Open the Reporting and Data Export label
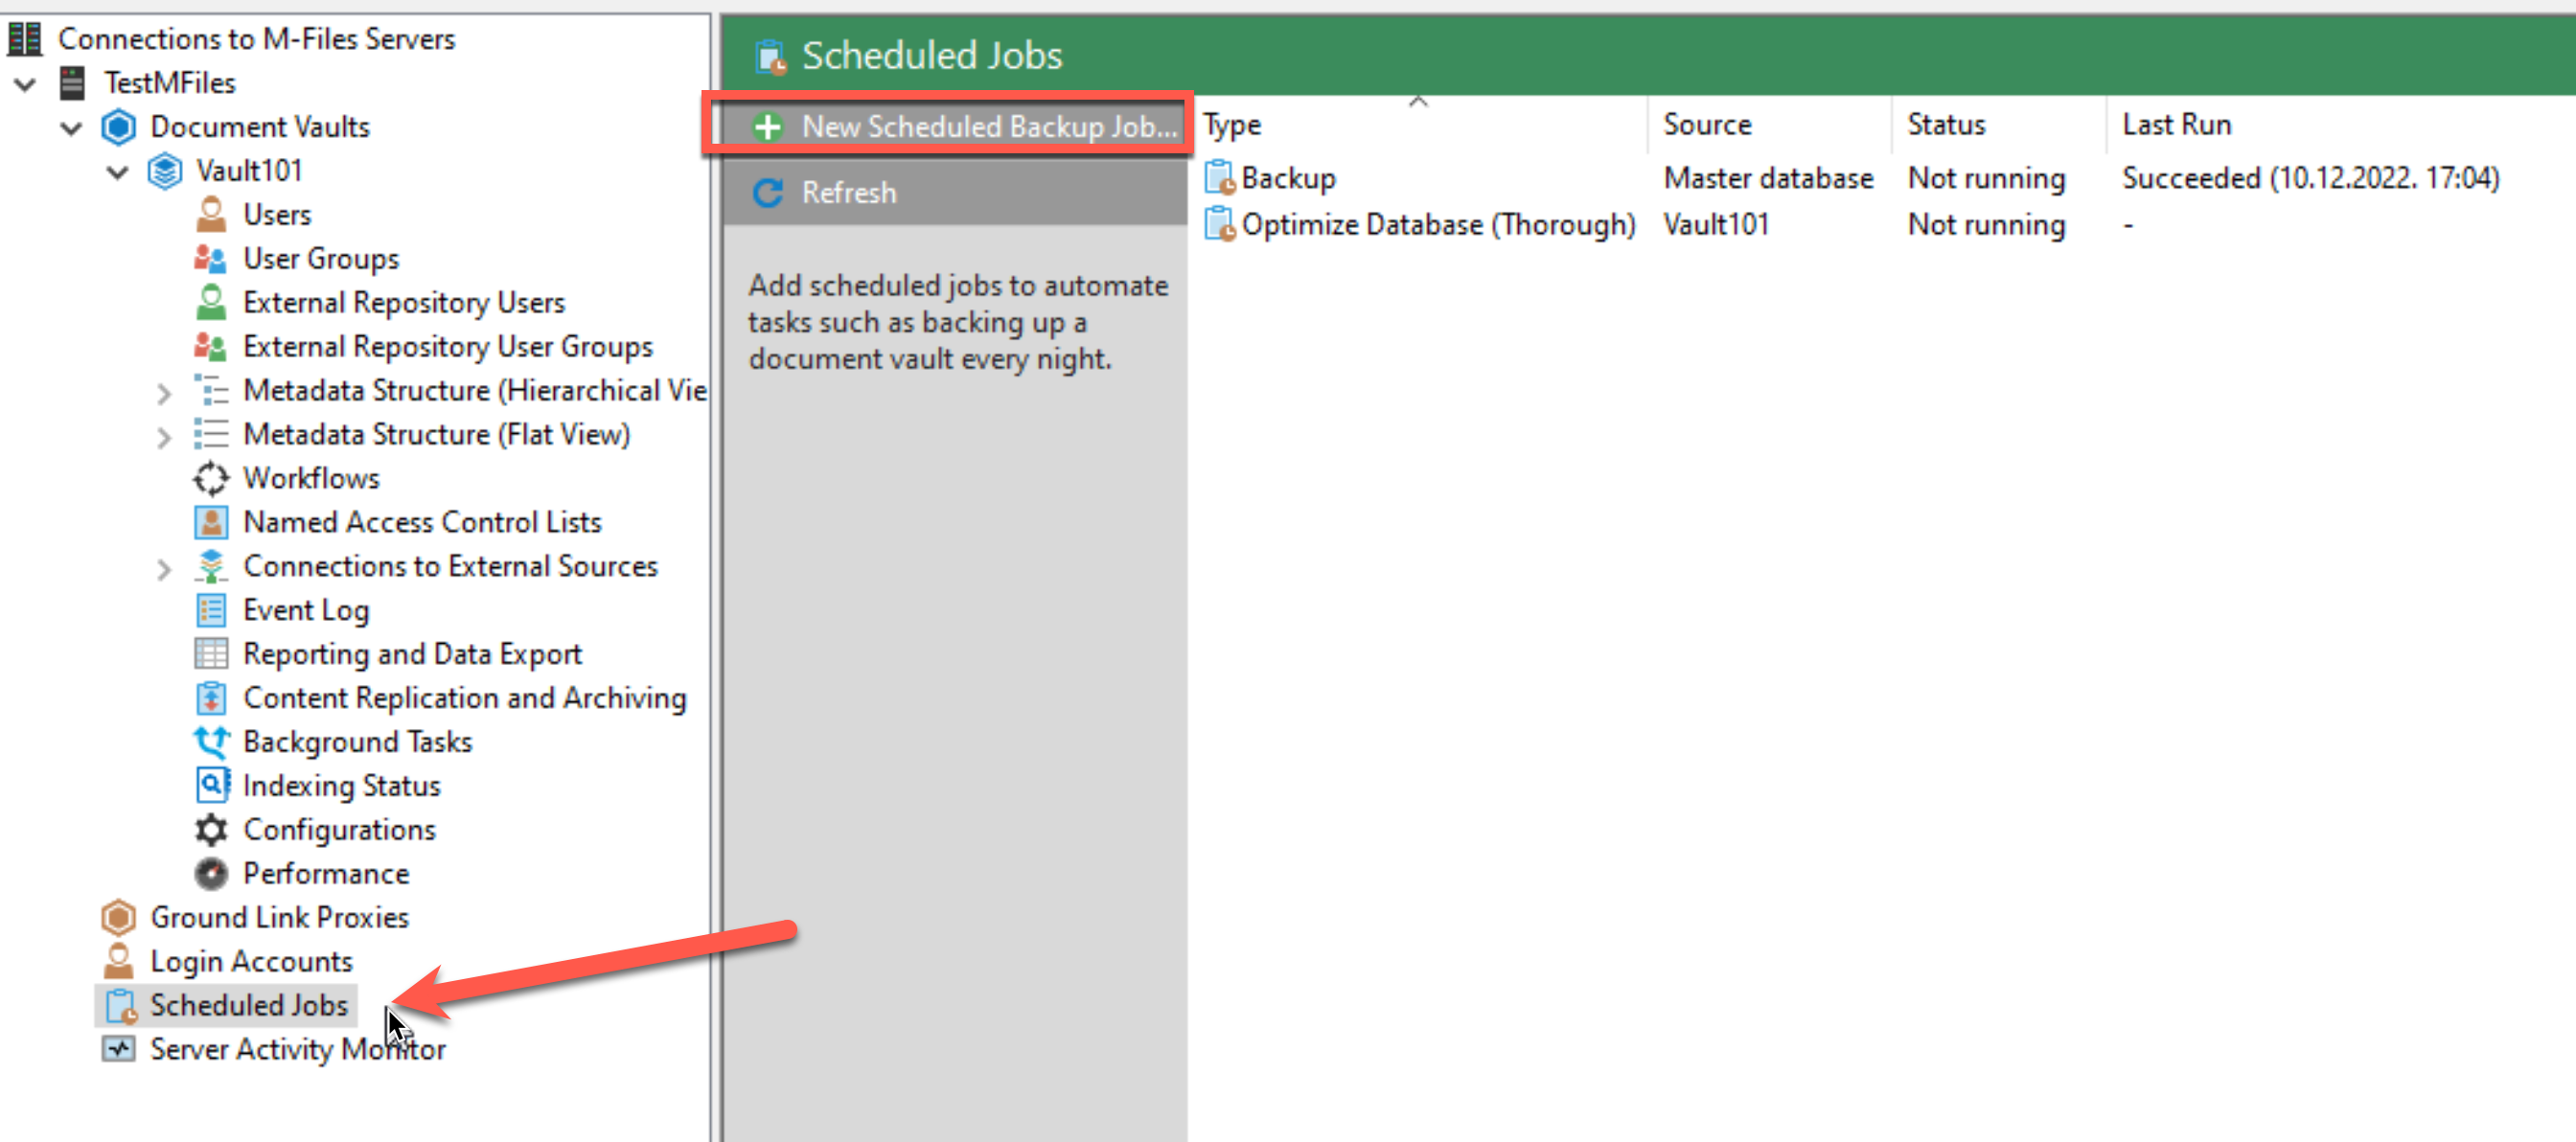Viewport: 2576px width, 1142px height. point(412,654)
